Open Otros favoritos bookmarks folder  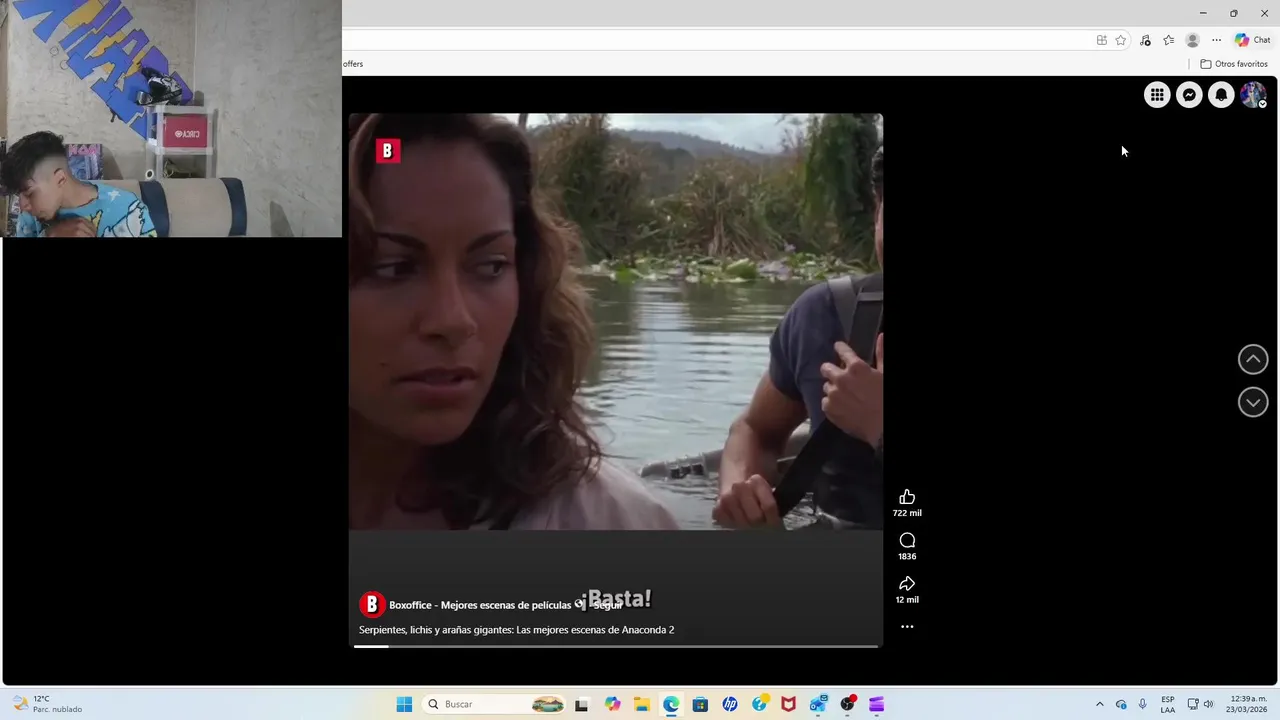coord(1234,64)
